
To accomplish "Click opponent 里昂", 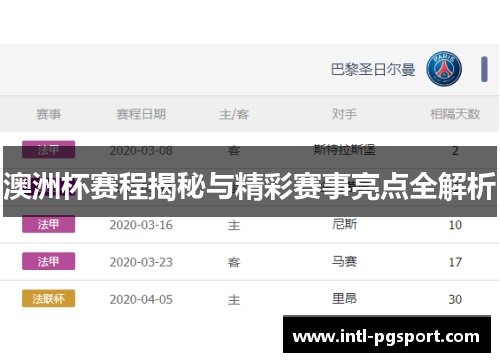I will (344, 298).
